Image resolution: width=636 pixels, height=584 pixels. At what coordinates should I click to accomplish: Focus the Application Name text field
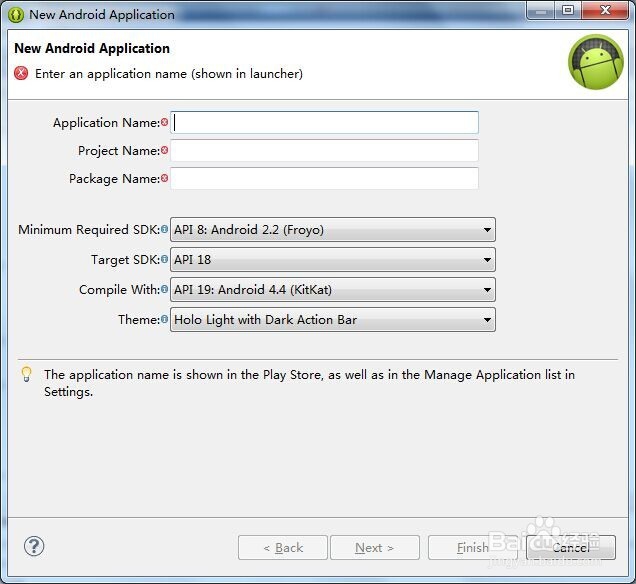point(324,122)
